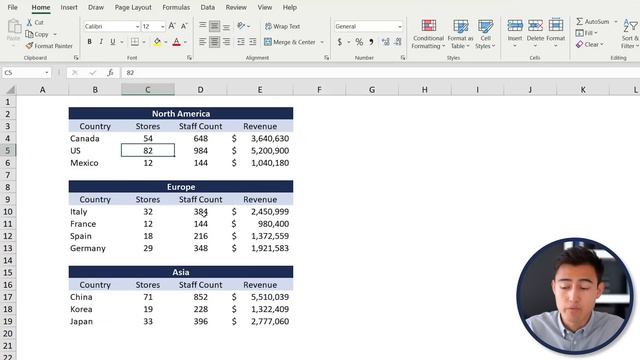Viewport: 640px width, 360px height.
Task: Click the Bottom Align icon
Action: (x=226, y=26)
